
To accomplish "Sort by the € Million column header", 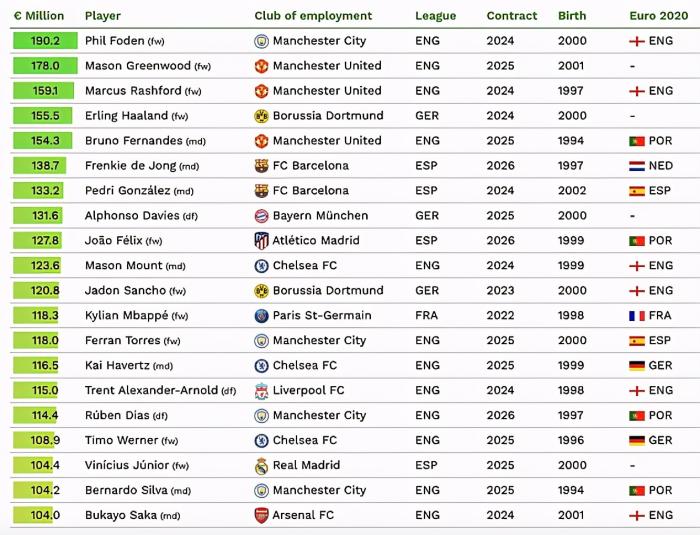I will (39, 16).
